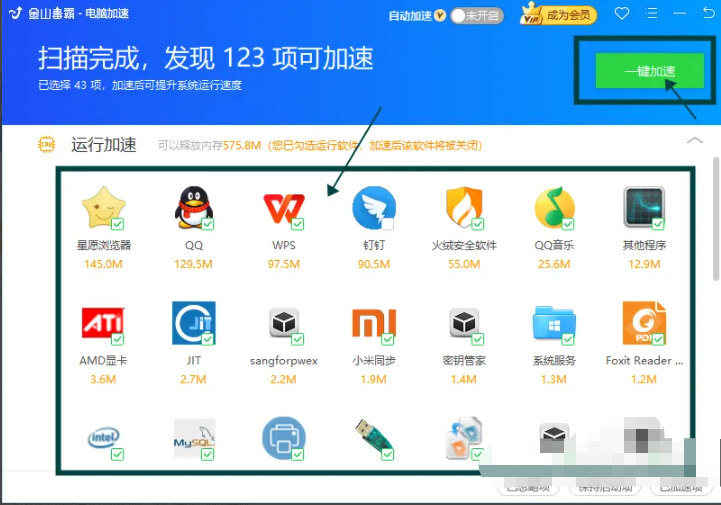The image size is (721, 505).
Task: Click the heart favorite icon in title bar
Action: pyautogui.click(x=622, y=13)
